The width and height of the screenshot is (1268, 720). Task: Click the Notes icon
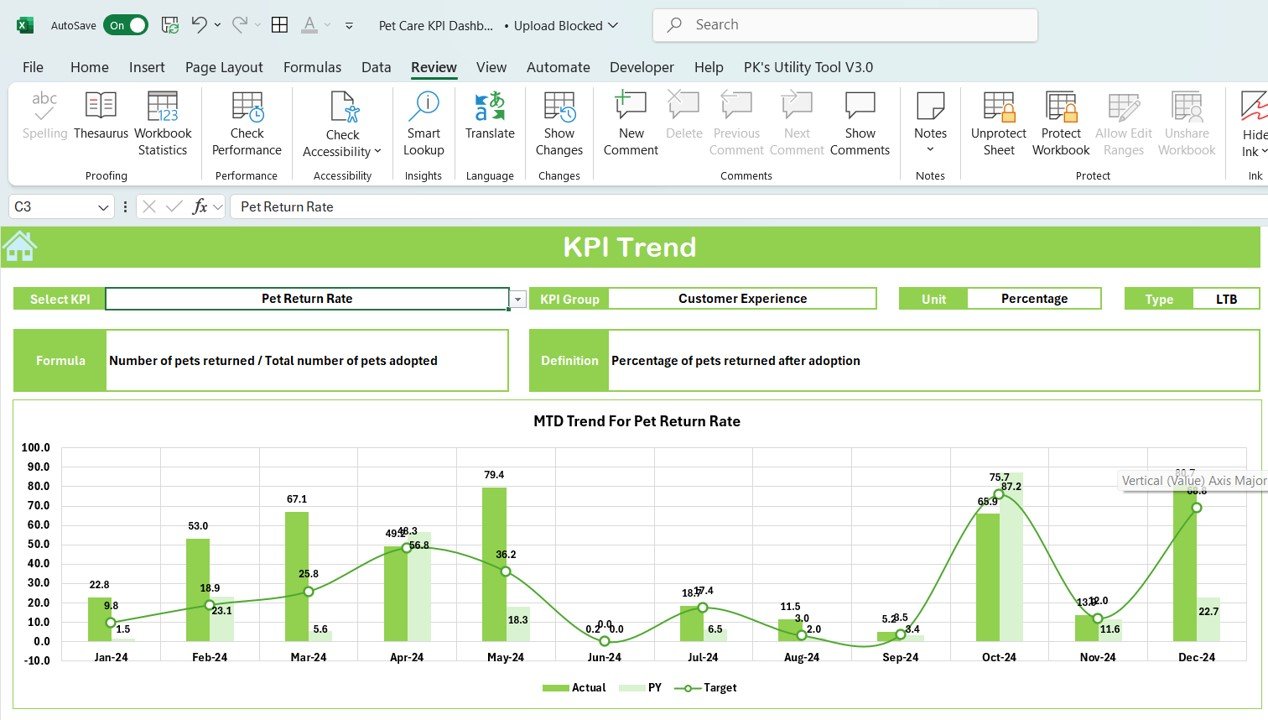pos(930,106)
